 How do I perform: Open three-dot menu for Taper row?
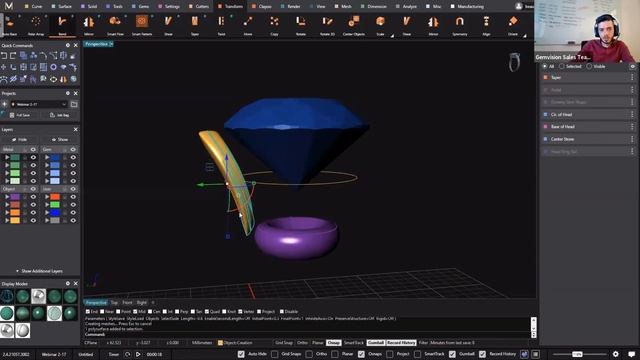[x=632, y=77]
